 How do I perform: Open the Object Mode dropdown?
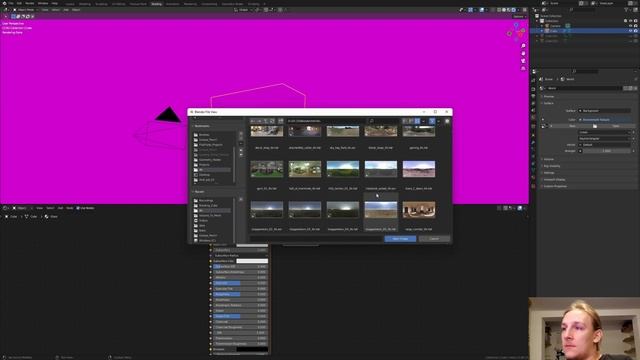(26, 10)
